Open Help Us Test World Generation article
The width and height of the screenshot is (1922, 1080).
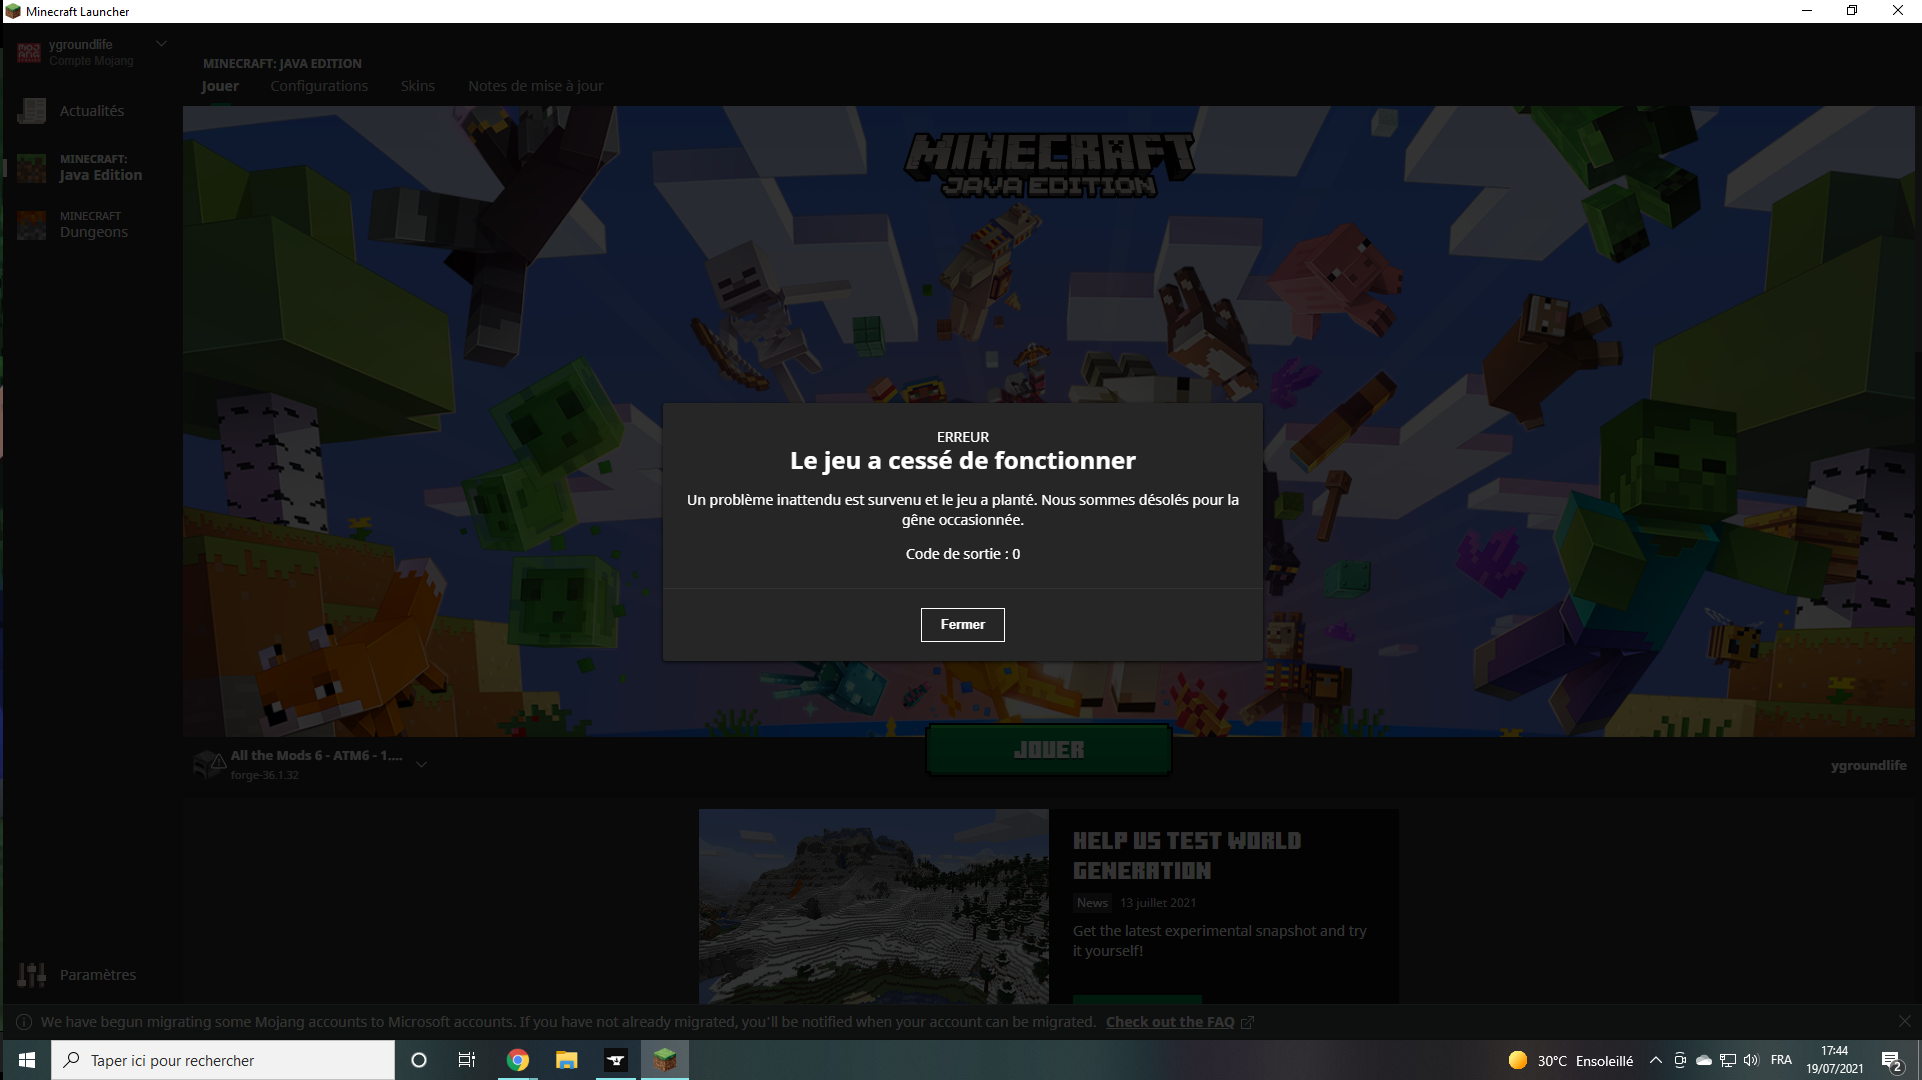[1187, 856]
